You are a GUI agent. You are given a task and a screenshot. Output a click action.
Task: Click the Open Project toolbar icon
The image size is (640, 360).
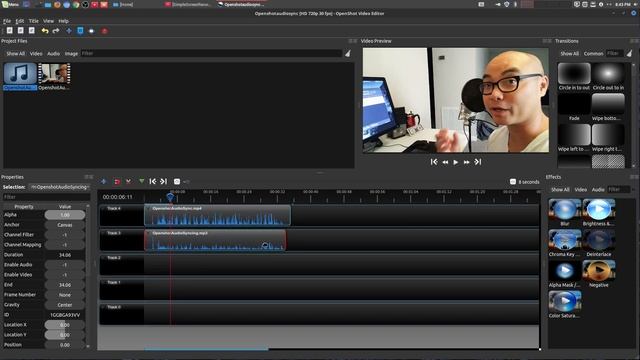[x=20, y=31]
